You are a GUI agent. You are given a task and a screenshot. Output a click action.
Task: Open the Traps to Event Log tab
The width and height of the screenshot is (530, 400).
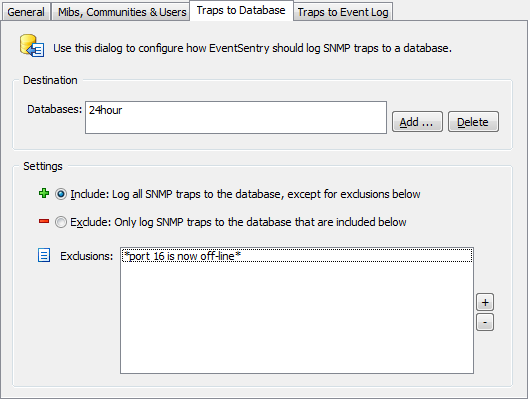point(343,12)
